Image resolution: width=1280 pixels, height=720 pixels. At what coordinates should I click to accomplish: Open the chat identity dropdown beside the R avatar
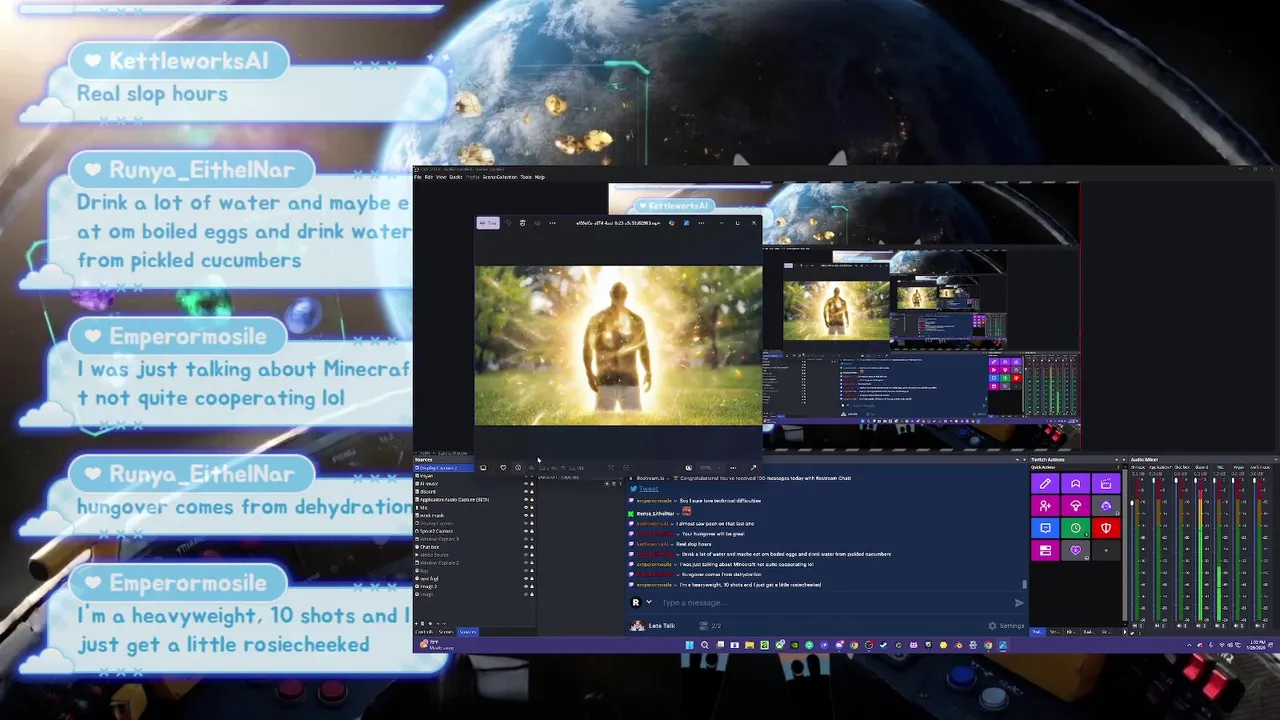coord(649,602)
